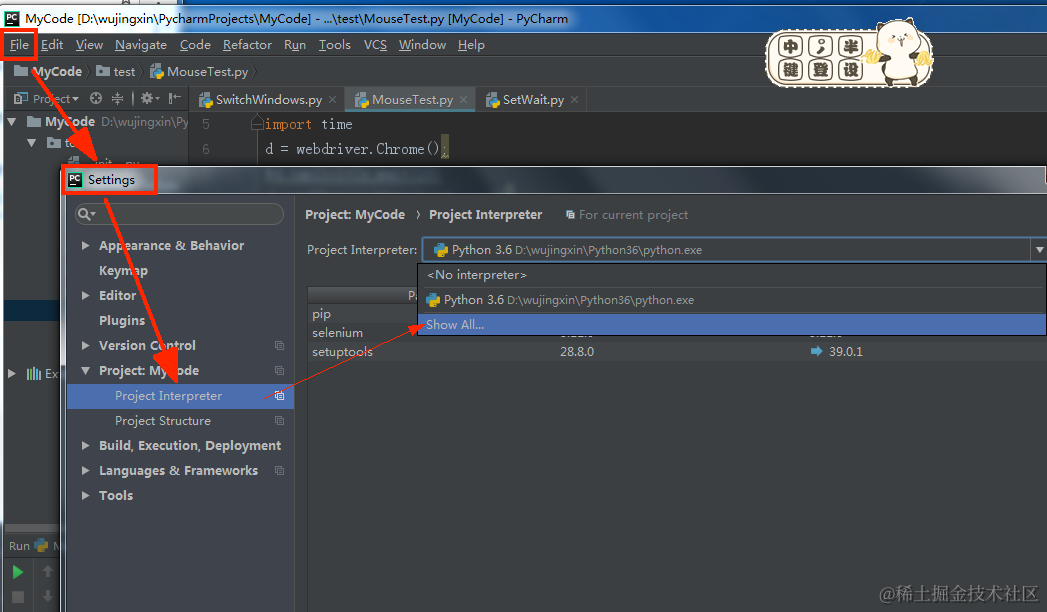Open the Project view dropdown

46,99
